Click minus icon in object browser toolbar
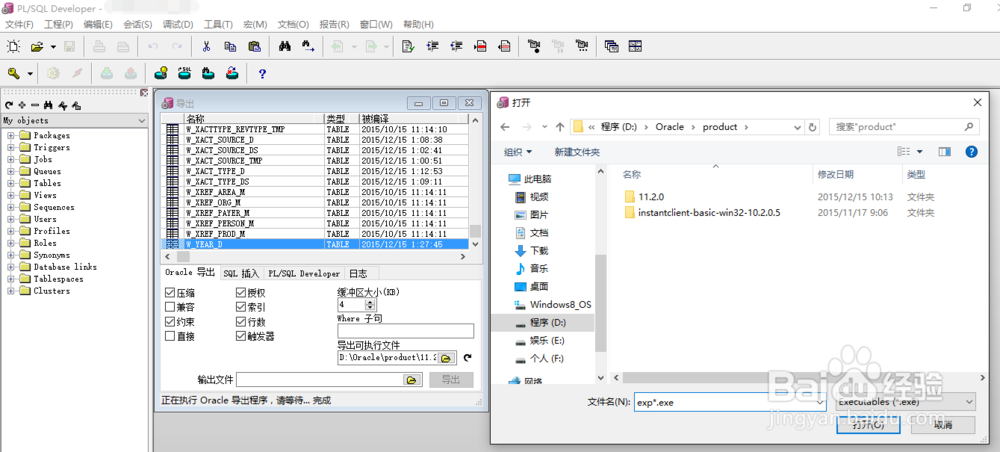Image resolution: width=1000 pixels, height=452 pixels. (x=35, y=106)
